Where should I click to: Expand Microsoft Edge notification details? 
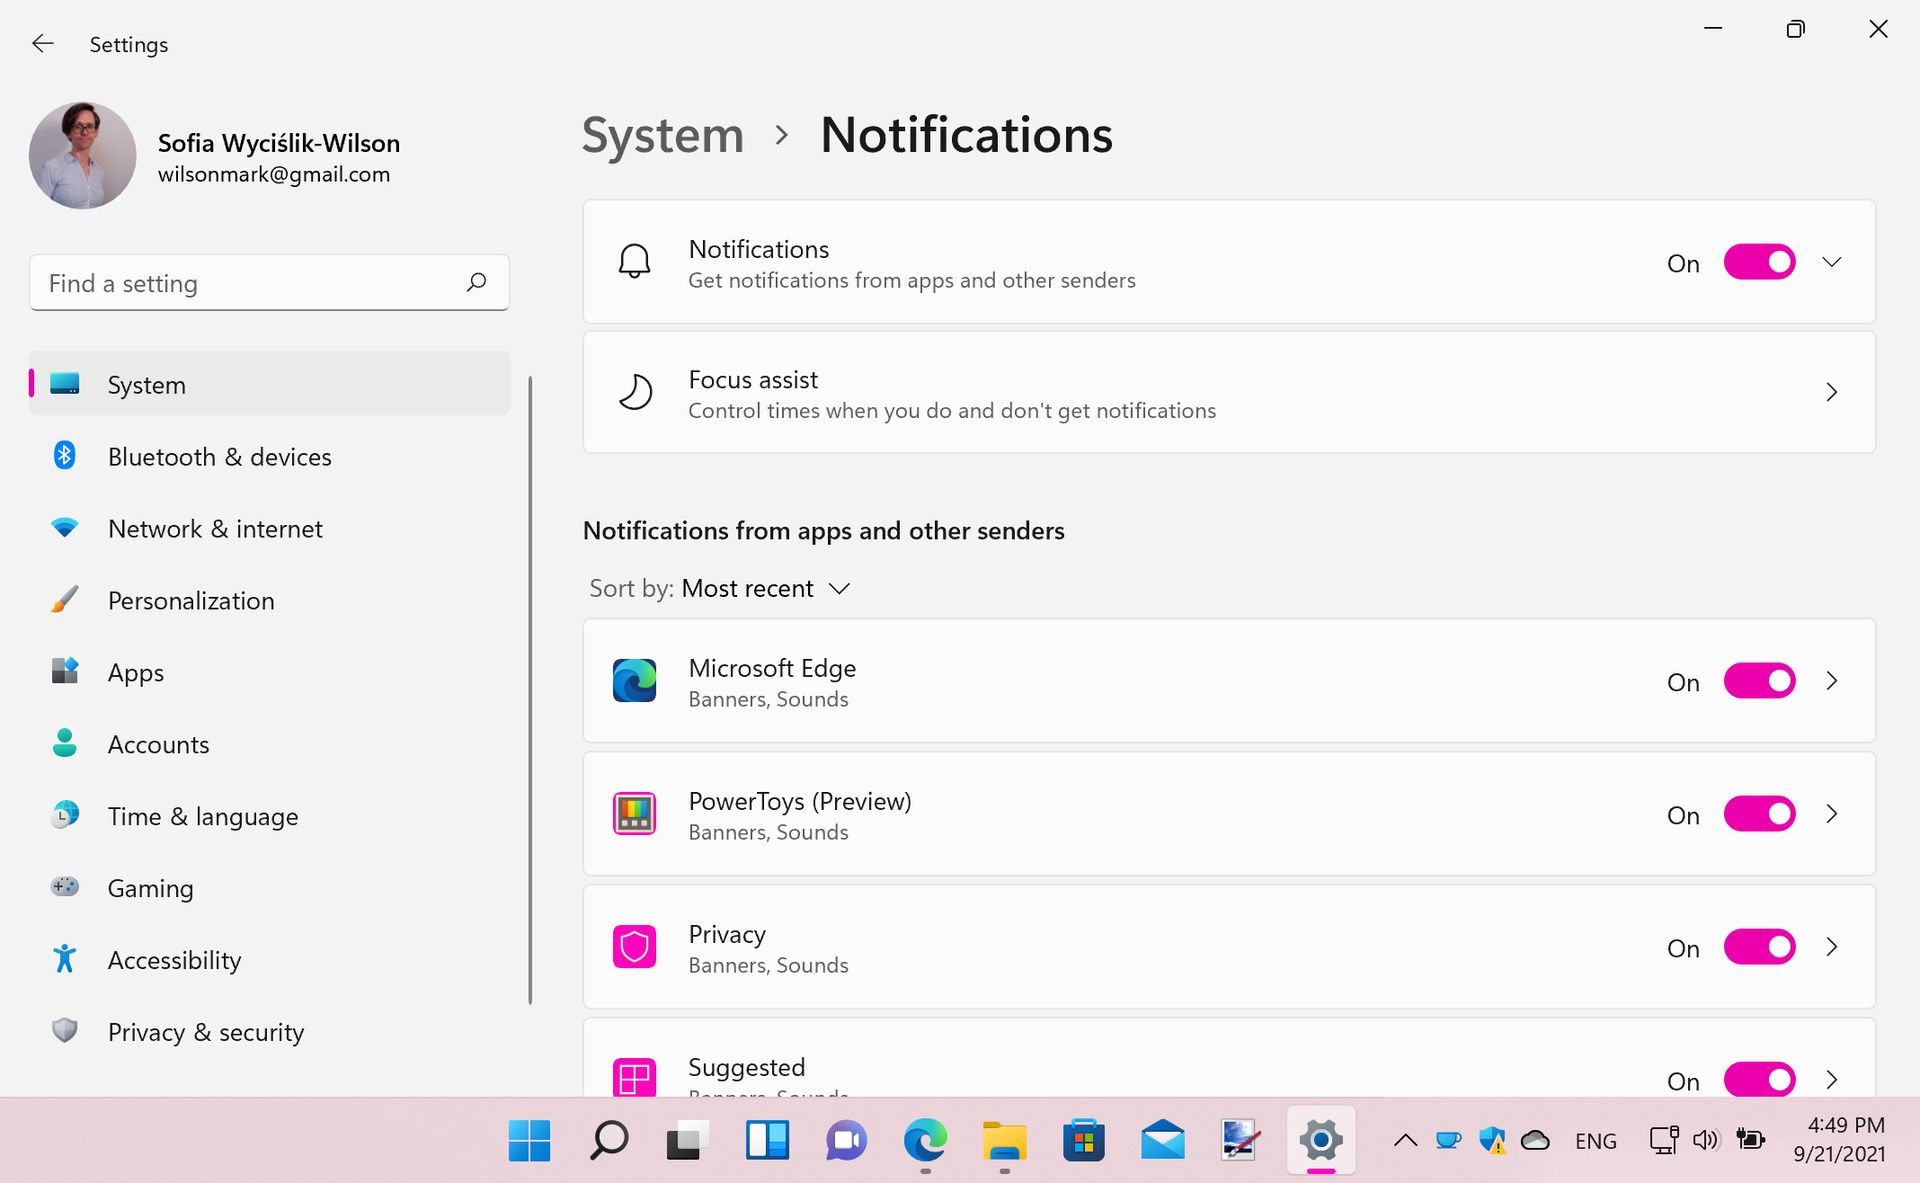1832,681
